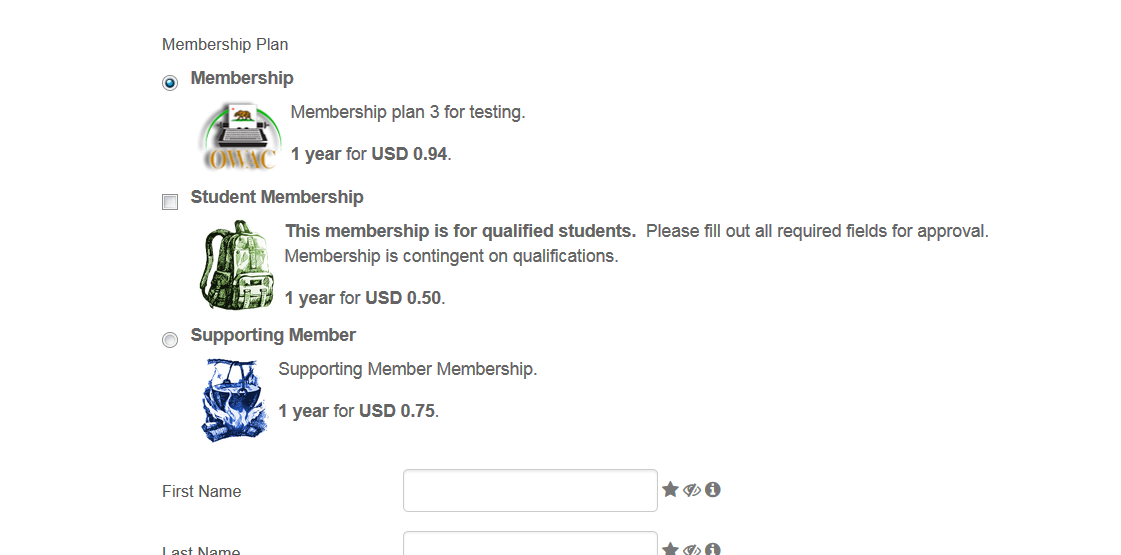
Task: Click the bold Membership plan title
Action: pyautogui.click(x=242, y=78)
